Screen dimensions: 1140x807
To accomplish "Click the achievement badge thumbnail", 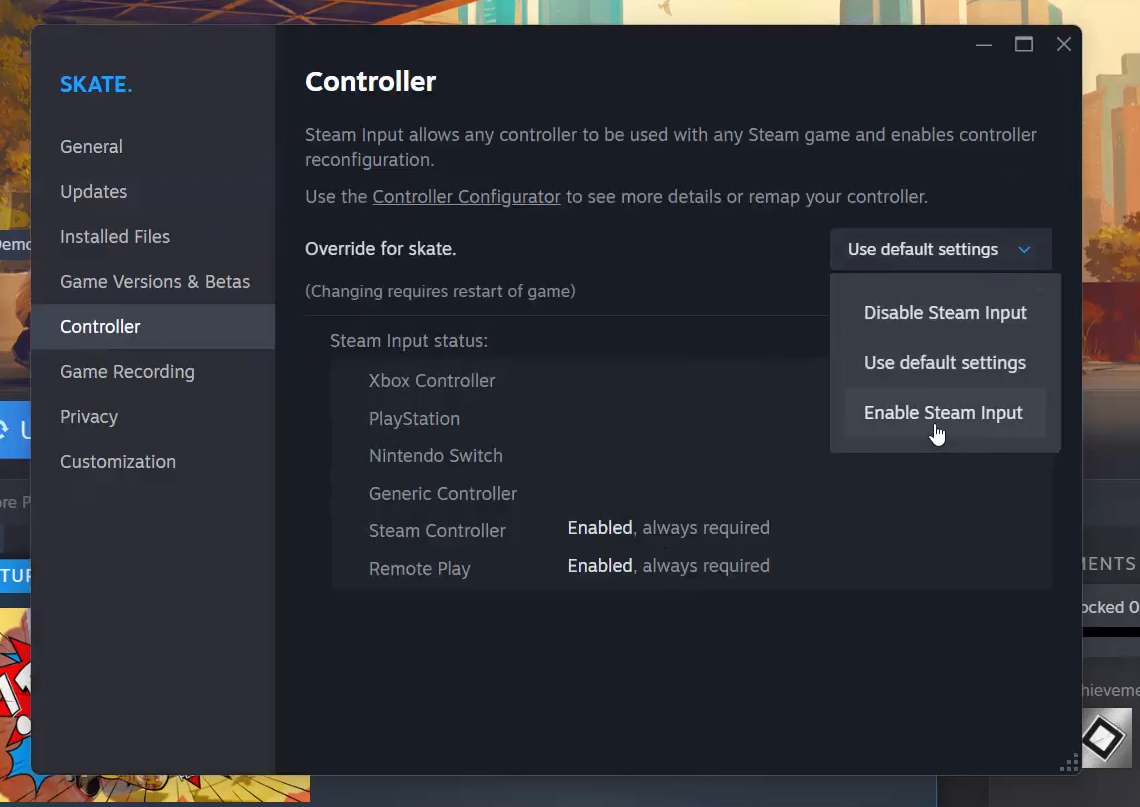I will [1106, 738].
